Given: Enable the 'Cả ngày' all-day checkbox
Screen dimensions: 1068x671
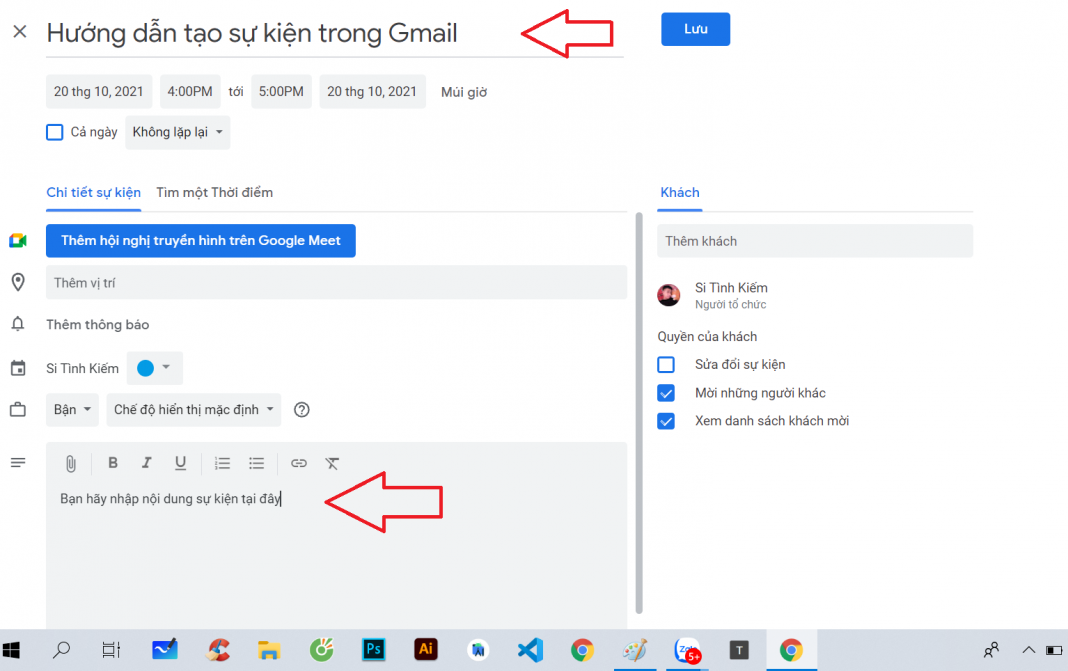Looking at the screenshot, I should 55,132.
